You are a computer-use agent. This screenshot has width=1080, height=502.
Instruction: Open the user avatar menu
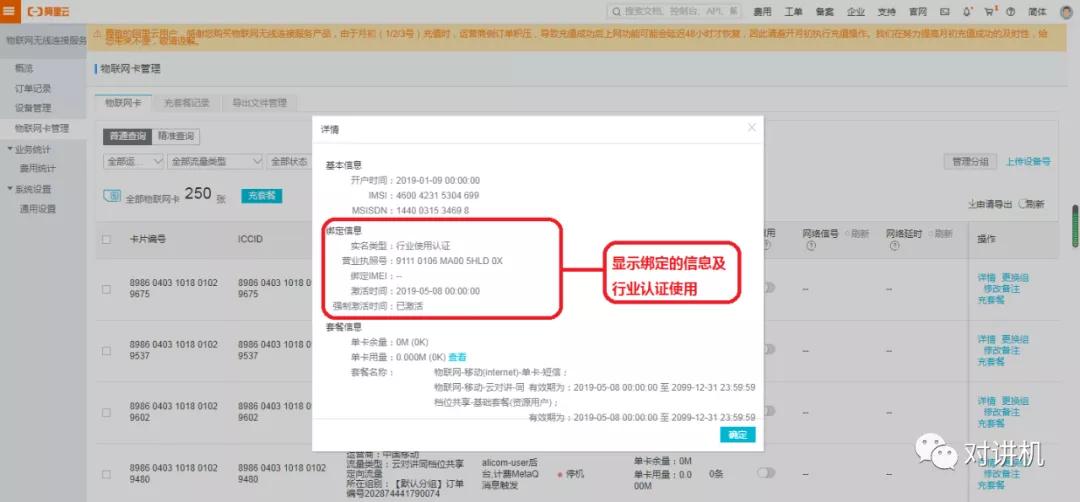[x=1067, y=11]
